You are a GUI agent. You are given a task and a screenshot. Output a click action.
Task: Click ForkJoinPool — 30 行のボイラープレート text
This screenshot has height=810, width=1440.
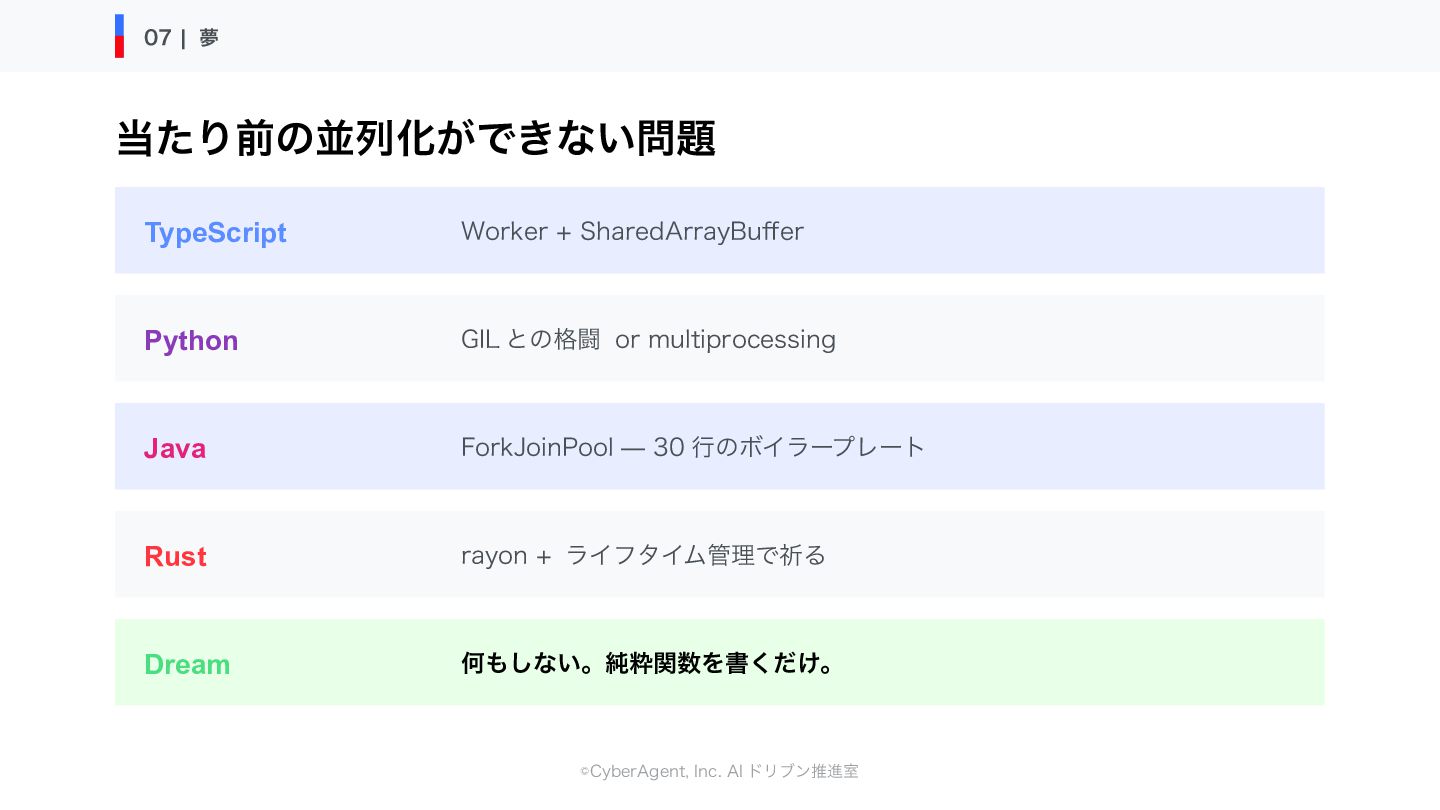click(x=693, y=447)
